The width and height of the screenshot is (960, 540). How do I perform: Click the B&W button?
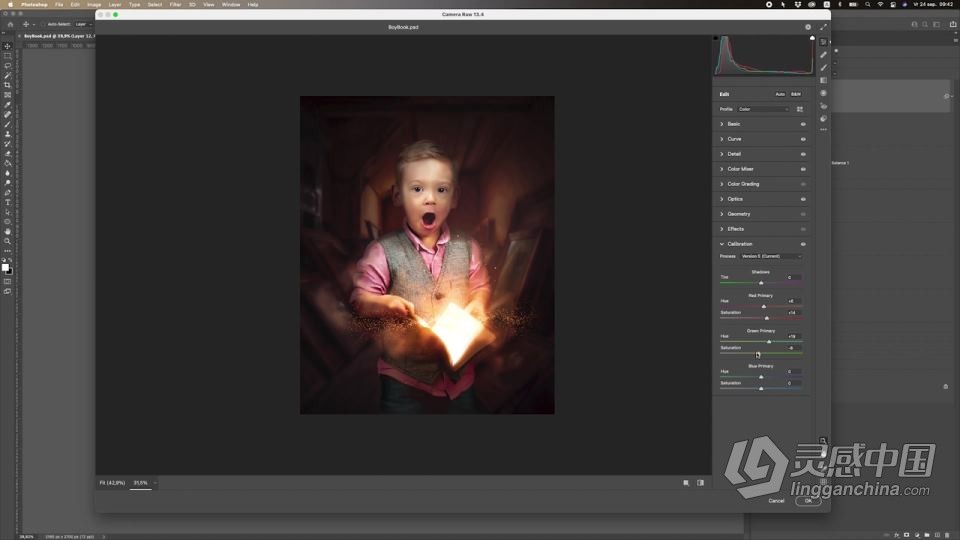click(795, 94)
